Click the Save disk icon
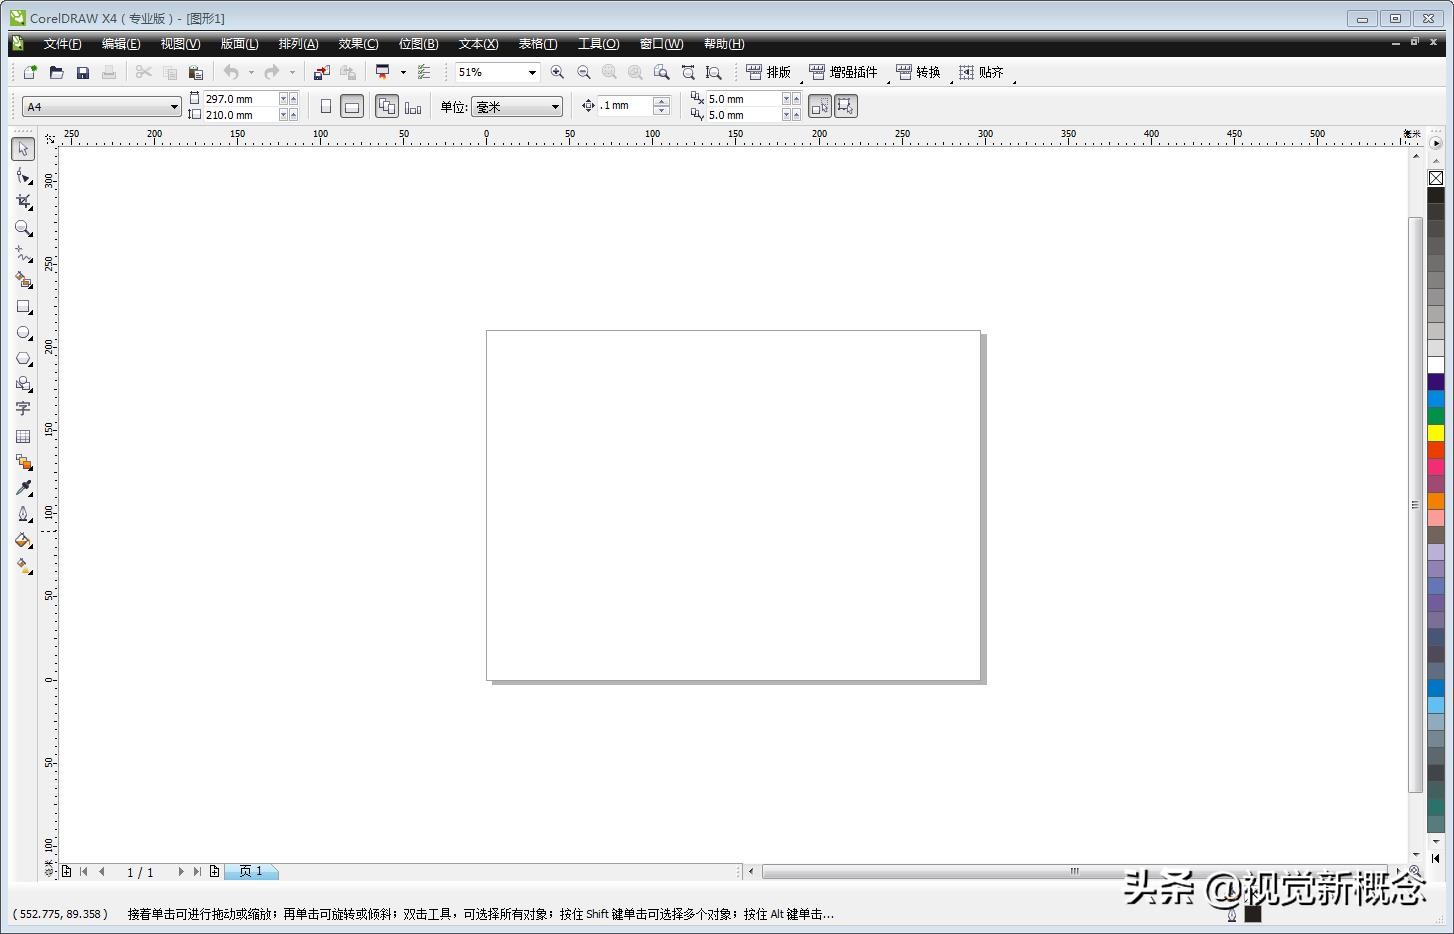Screen dimensions: 1454x934 83,72
